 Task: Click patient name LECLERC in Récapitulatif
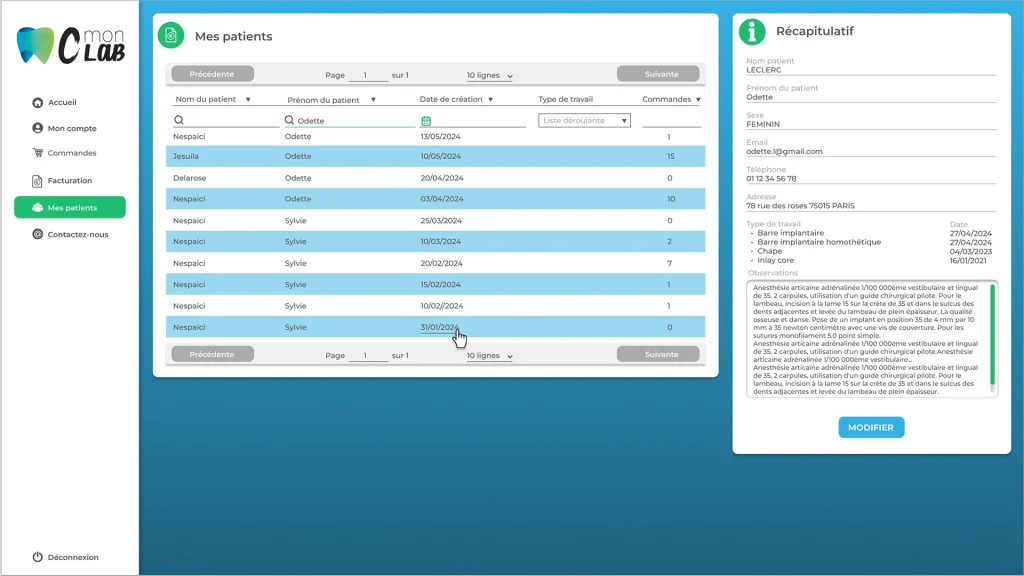coord(763,70)
